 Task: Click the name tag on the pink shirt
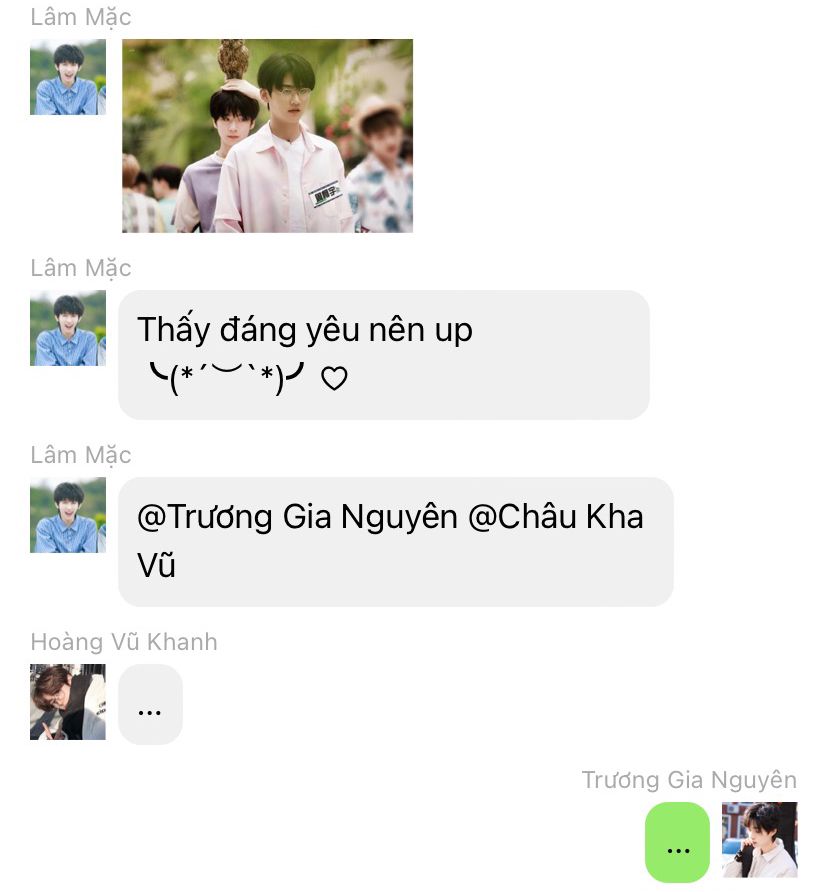pyautogui.click(x=326, y=193)
